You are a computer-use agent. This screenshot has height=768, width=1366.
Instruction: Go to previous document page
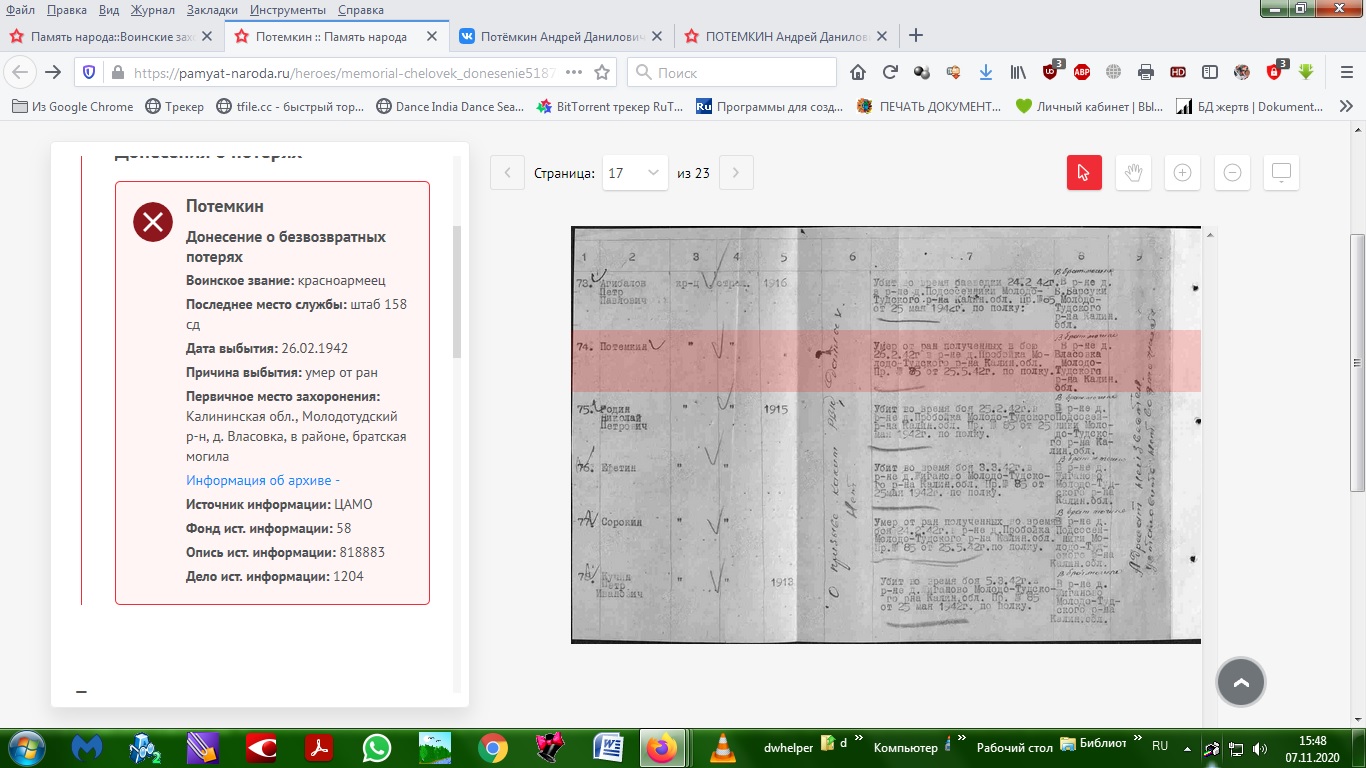(x=507, y=173)
